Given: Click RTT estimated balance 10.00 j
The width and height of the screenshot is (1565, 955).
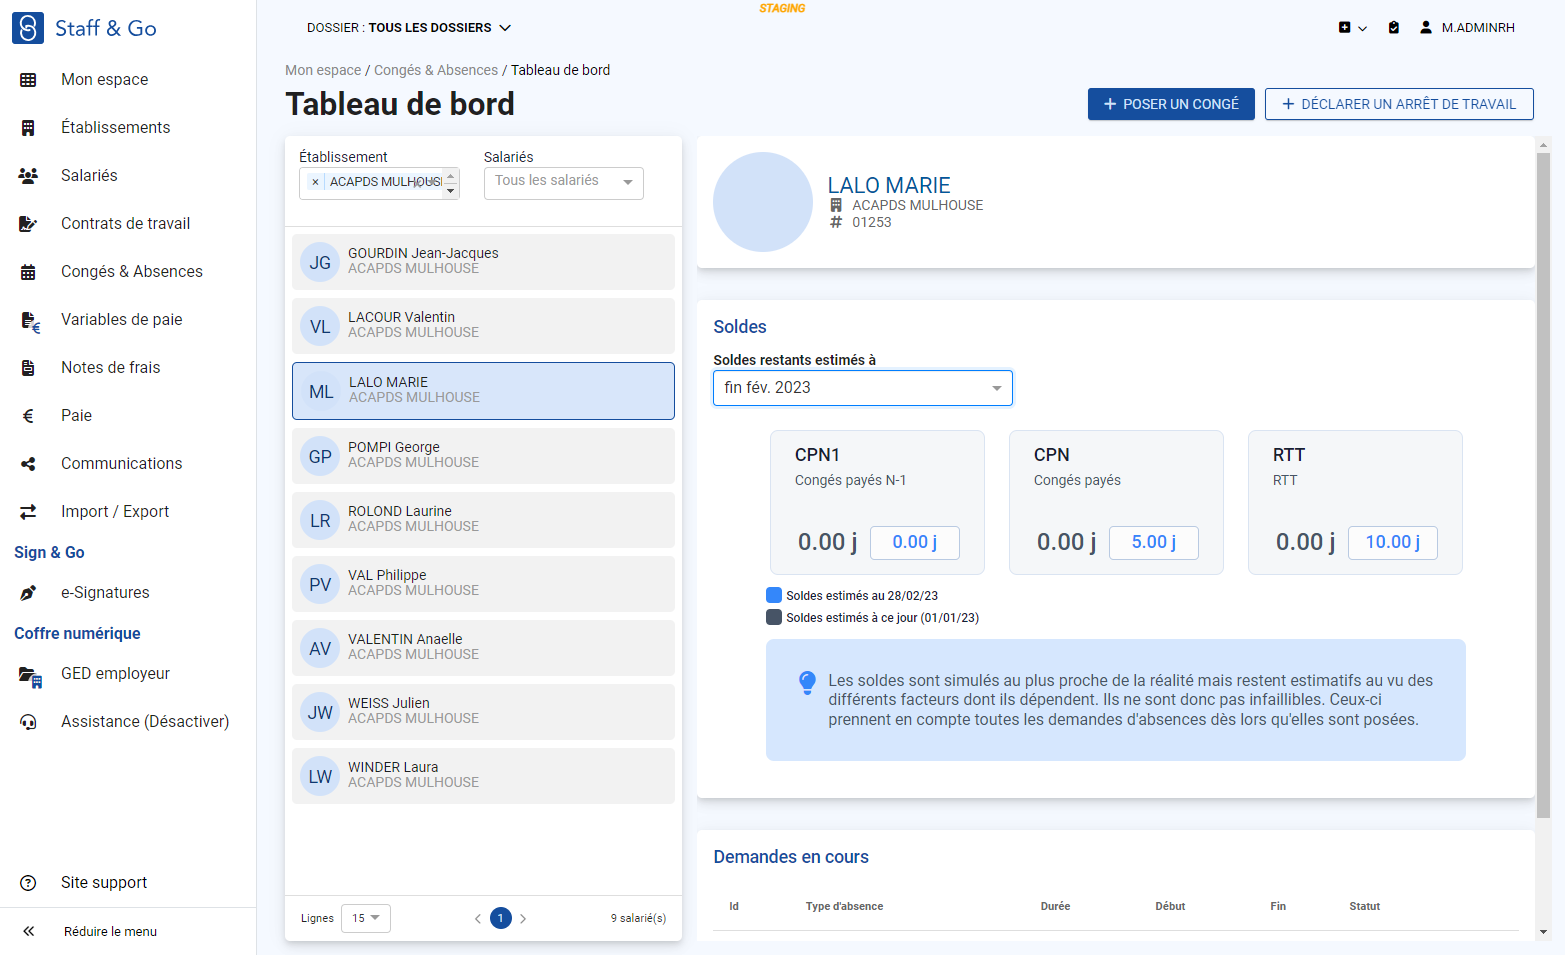Looking at the screenshot, I should [1393, 542].
